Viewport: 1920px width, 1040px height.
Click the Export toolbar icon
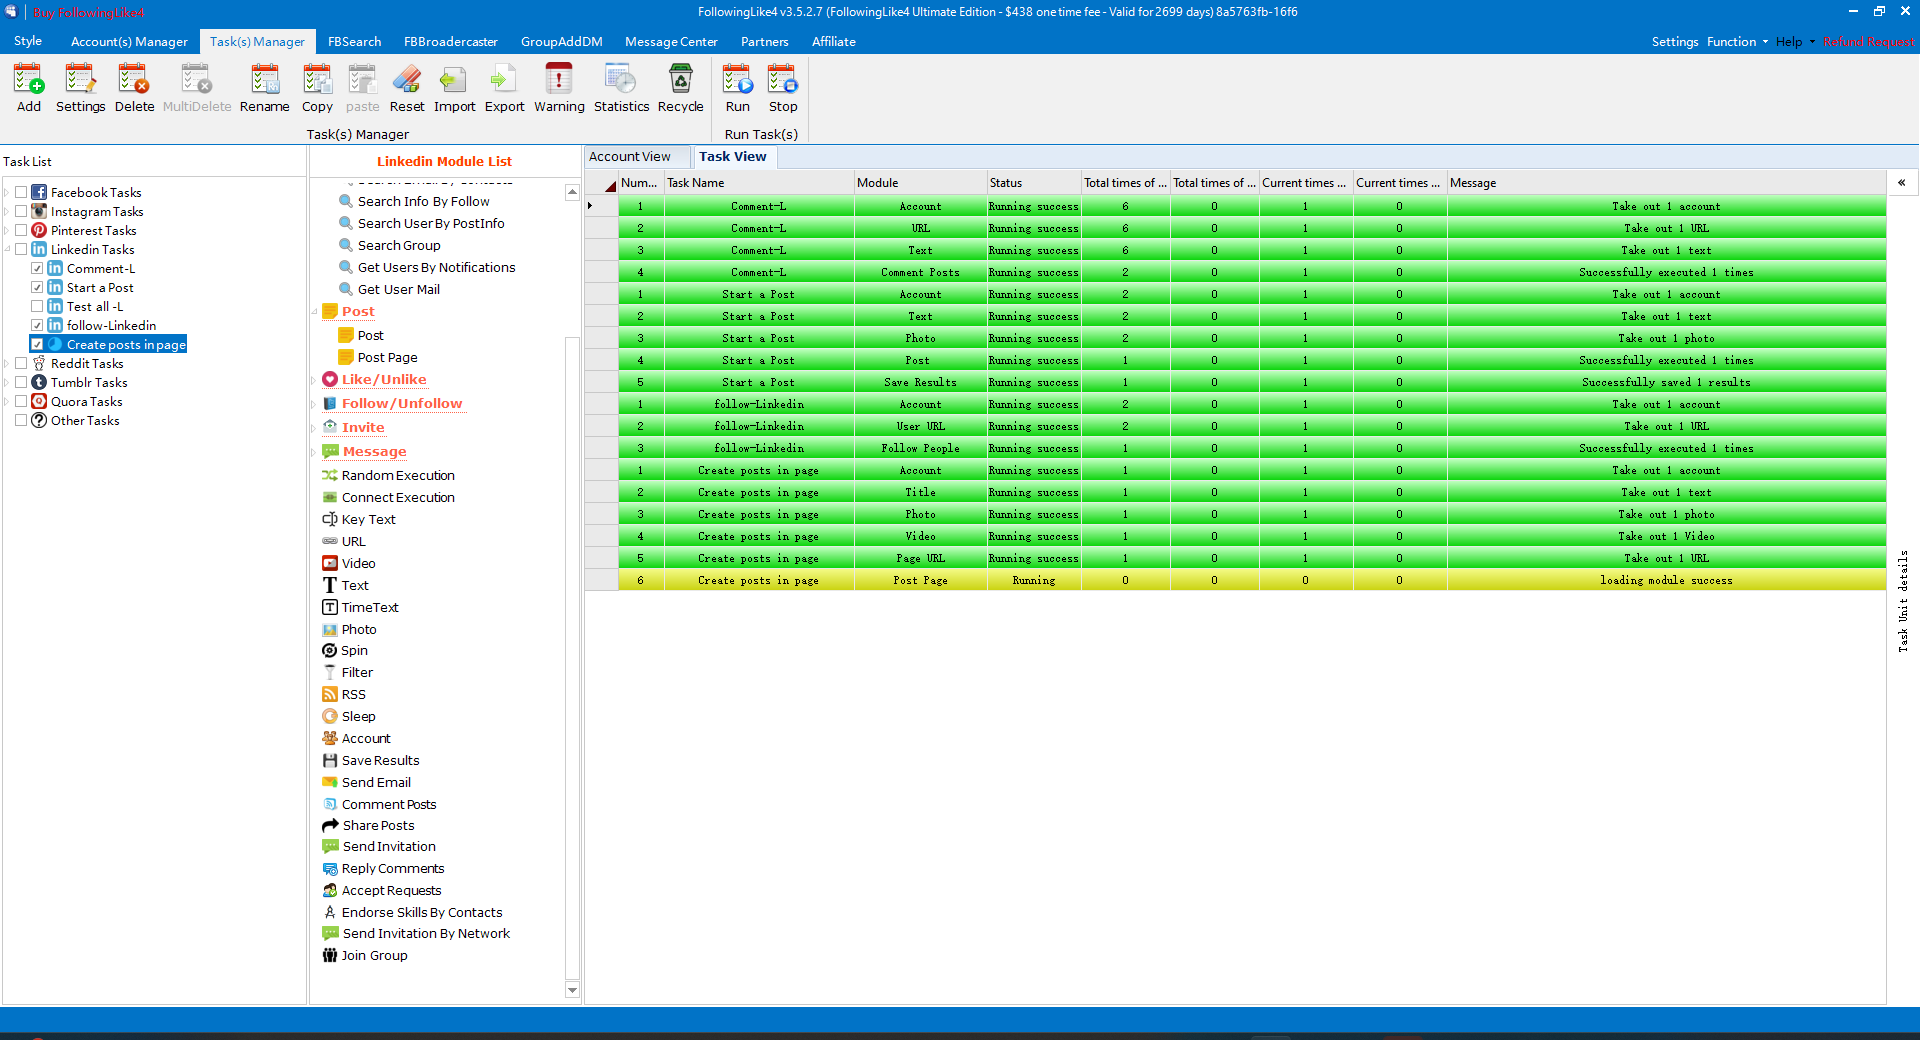click(x=504, y=88)
